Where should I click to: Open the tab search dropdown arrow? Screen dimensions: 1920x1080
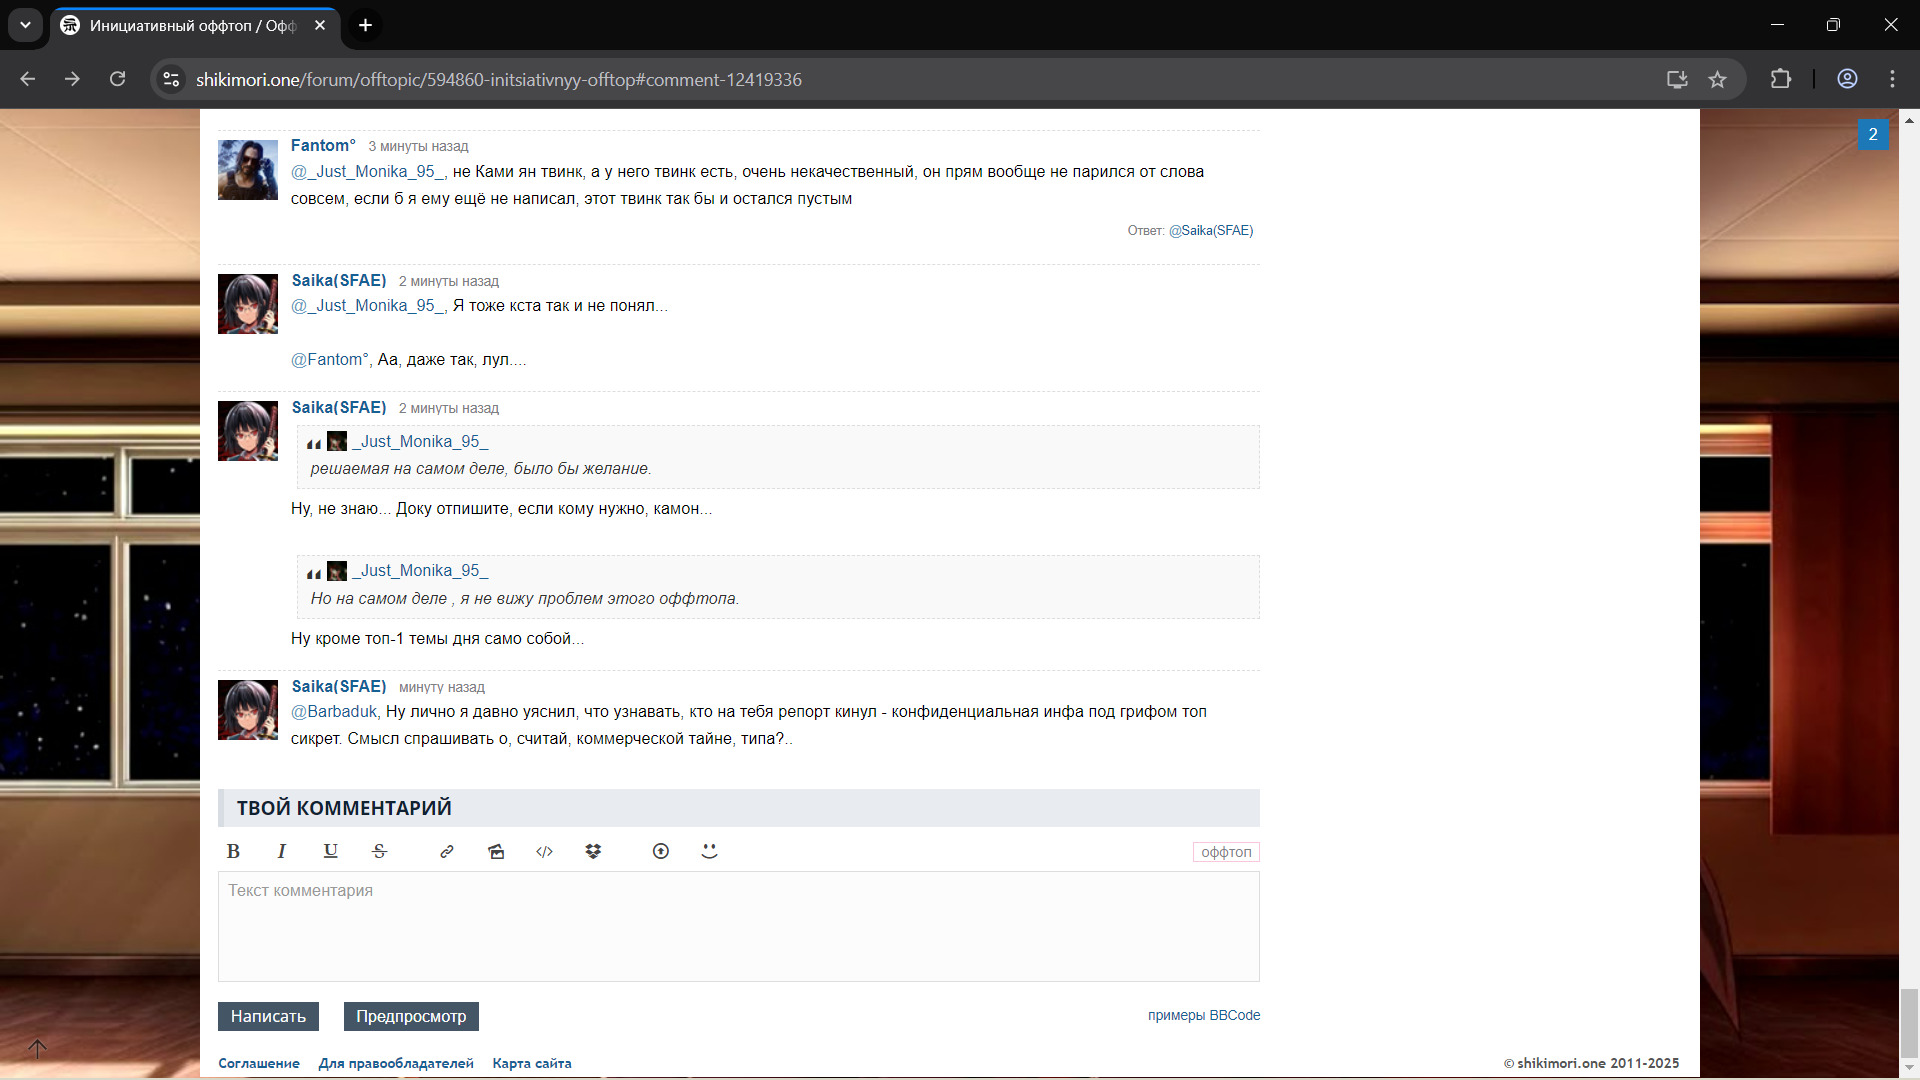(x=25, y=25)
